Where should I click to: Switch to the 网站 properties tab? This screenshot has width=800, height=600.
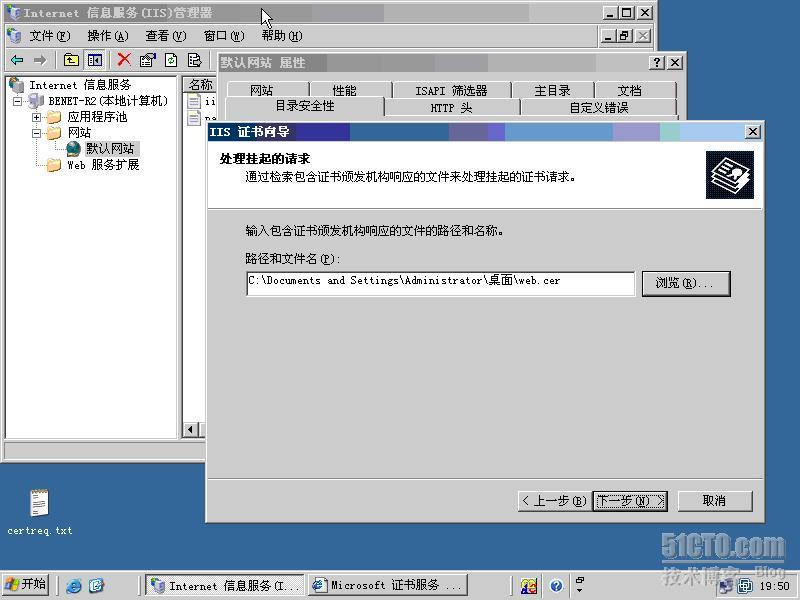(x=267, y=90)
